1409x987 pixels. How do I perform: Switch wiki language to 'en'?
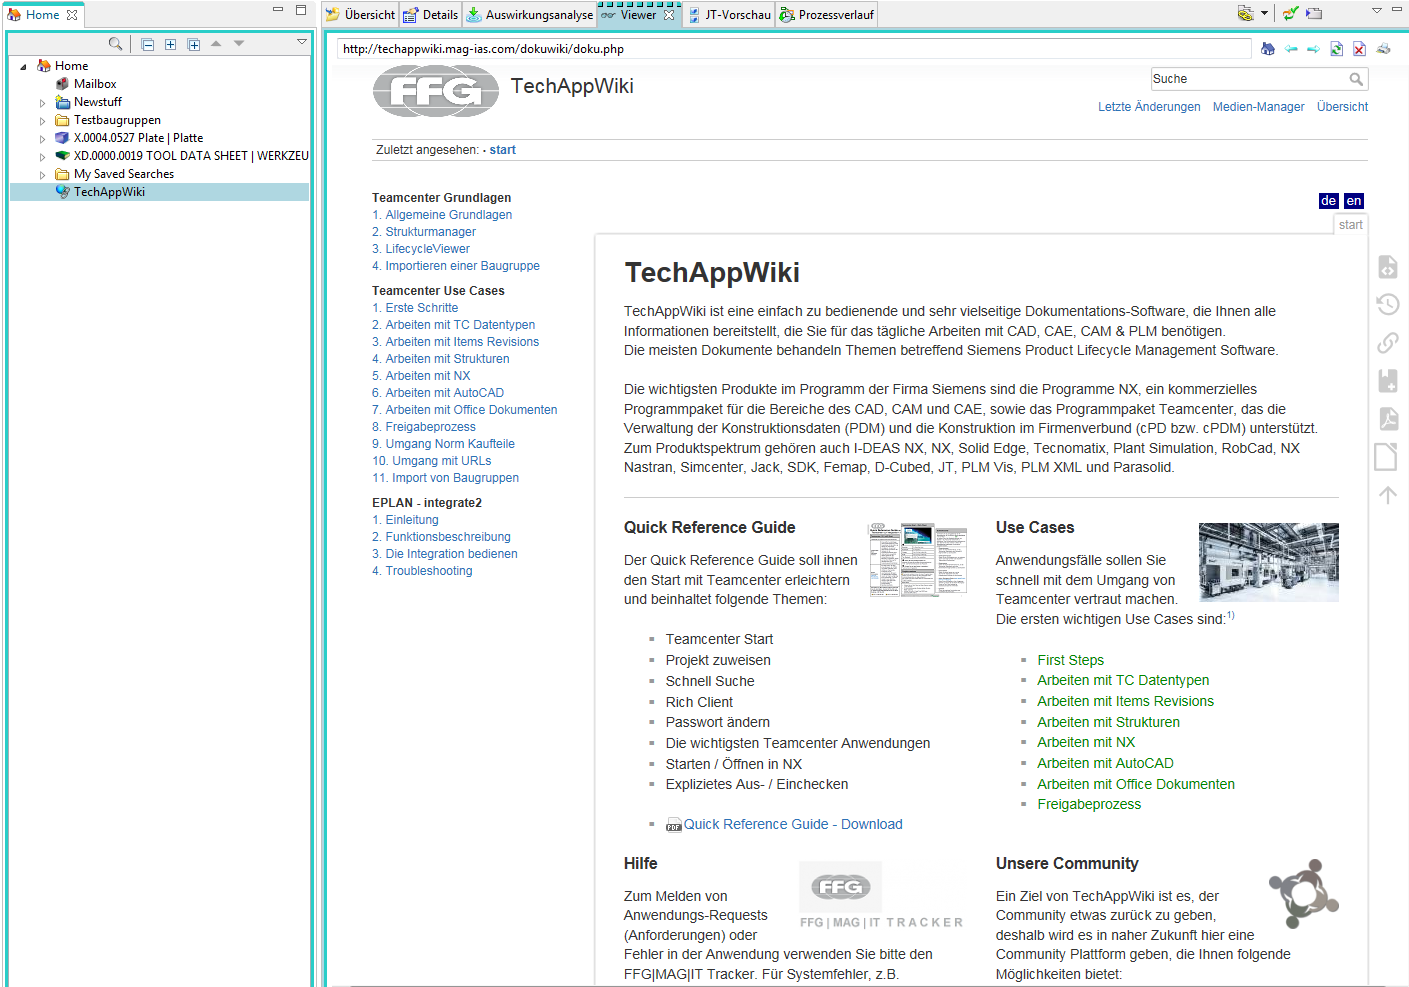(1353, 201)
